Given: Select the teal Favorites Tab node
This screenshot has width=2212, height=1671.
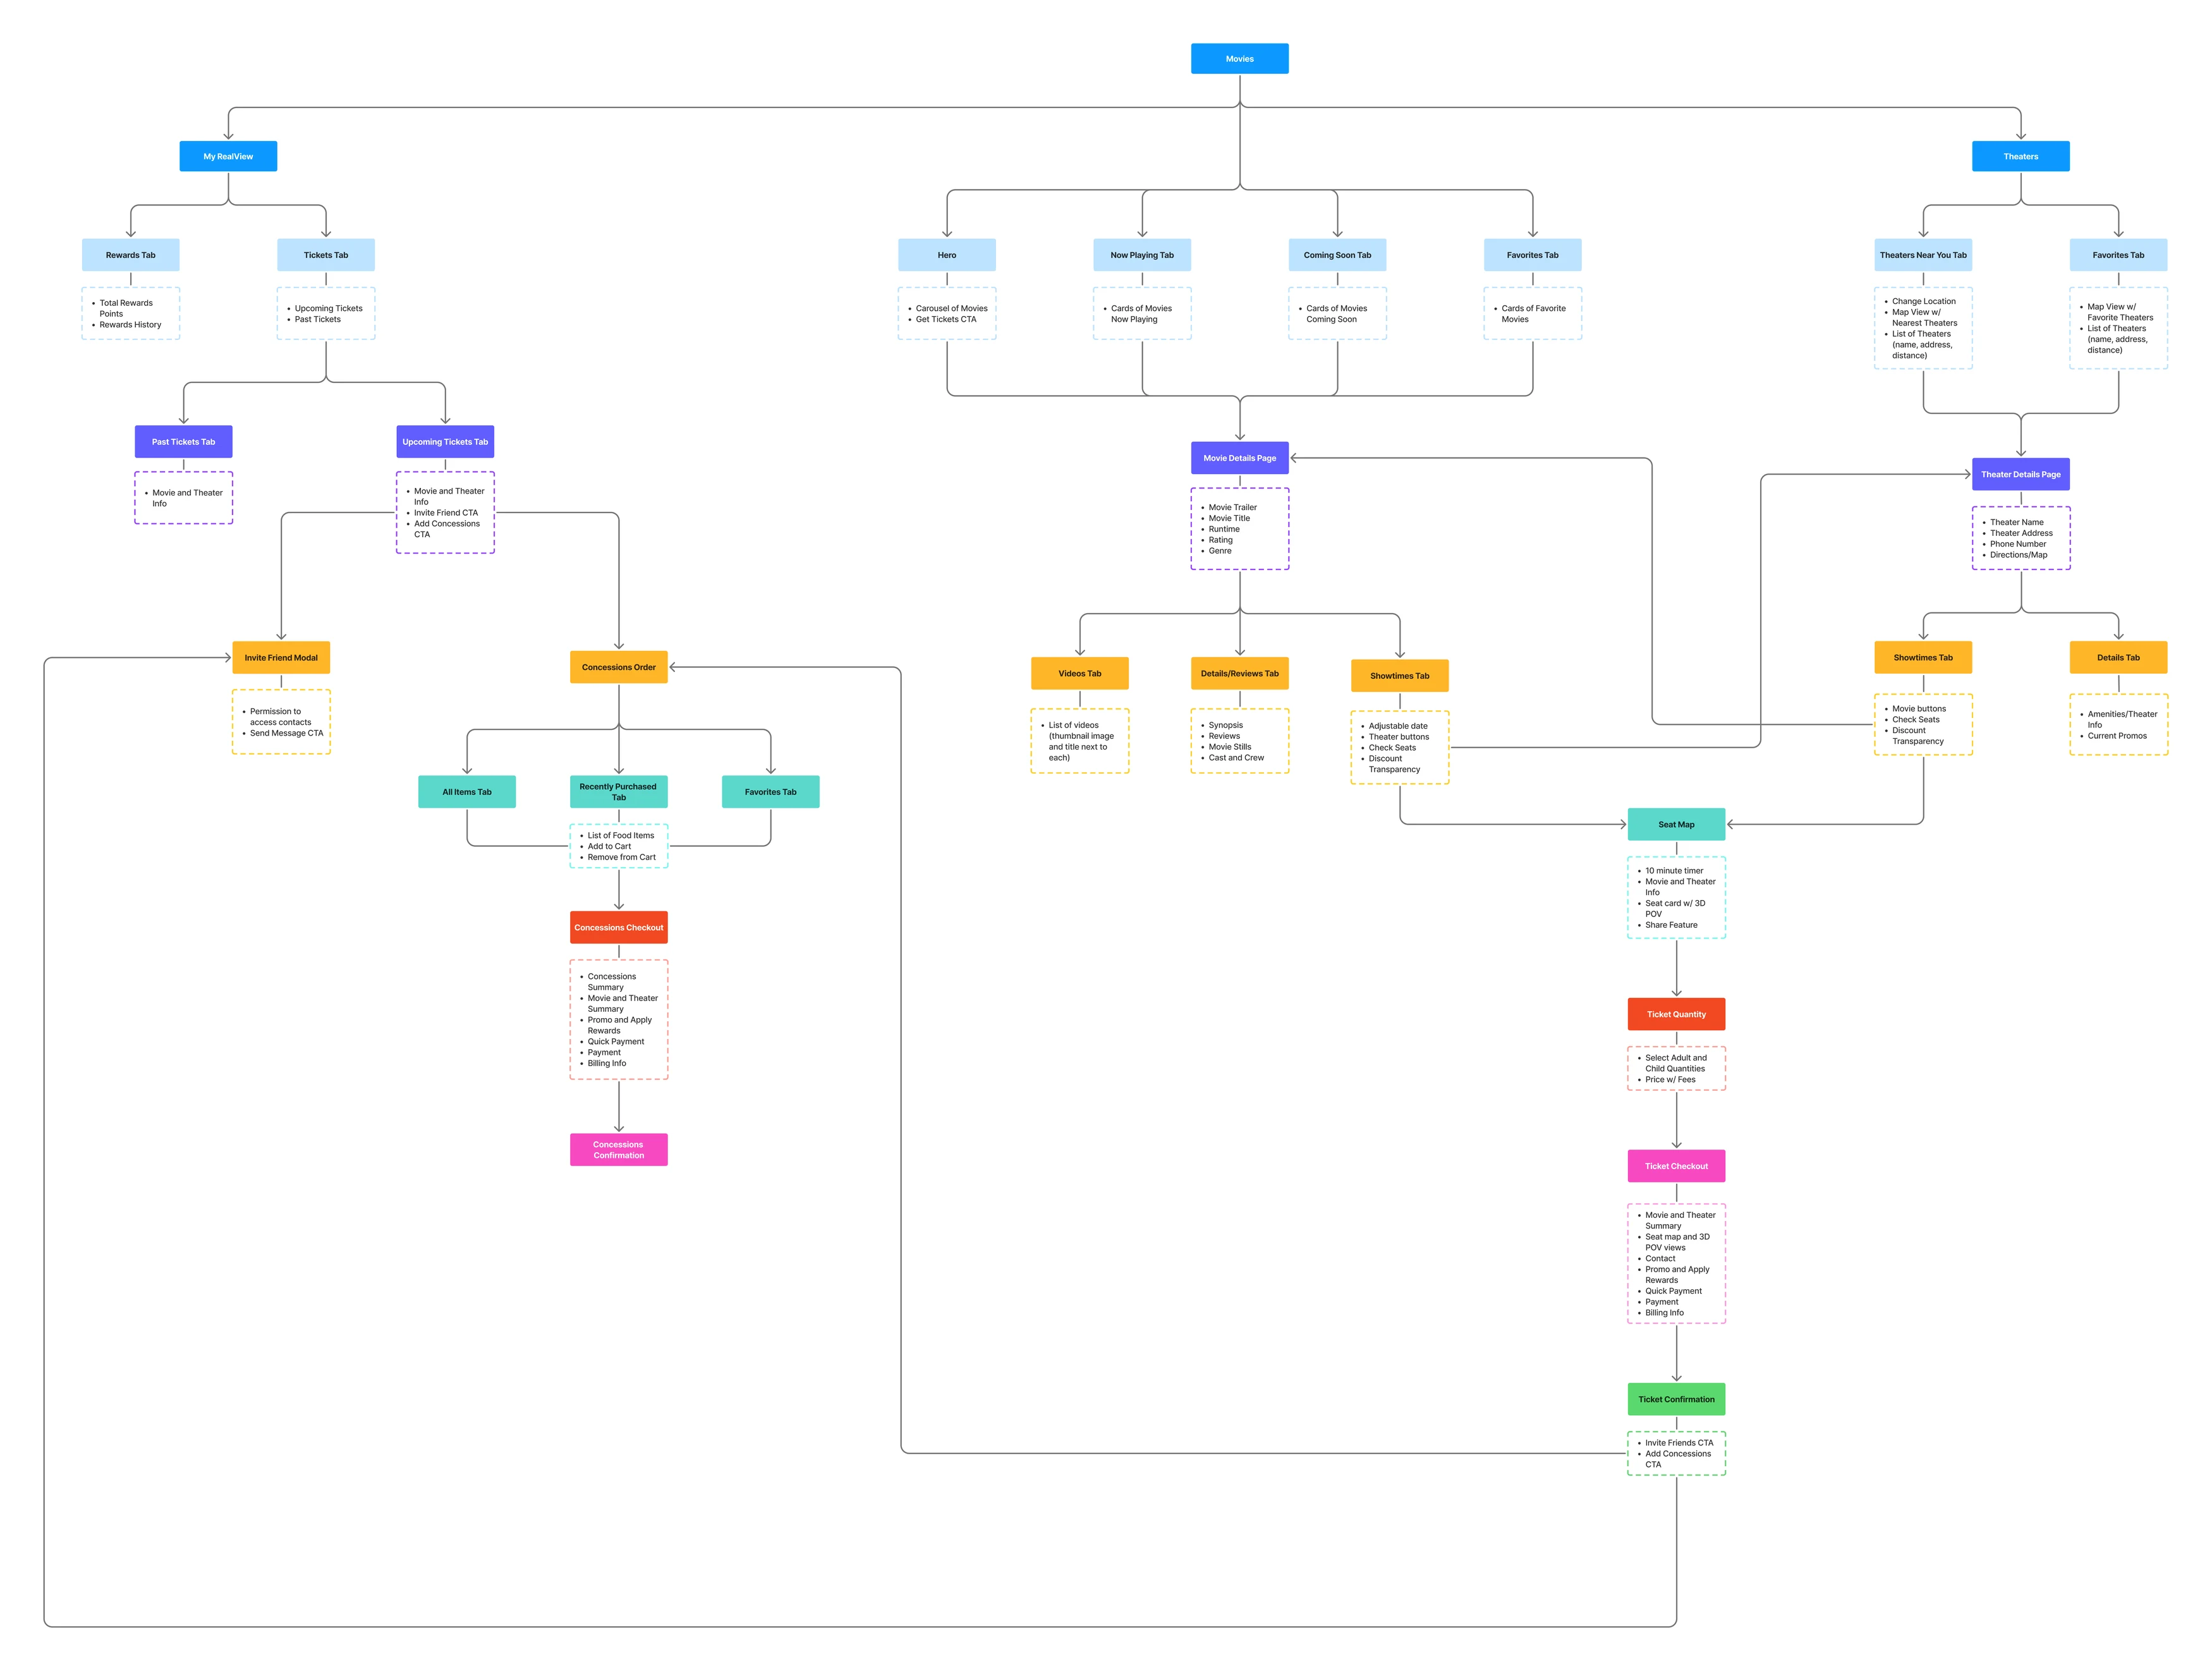Looking at the screenshot, I should (770, 792).
